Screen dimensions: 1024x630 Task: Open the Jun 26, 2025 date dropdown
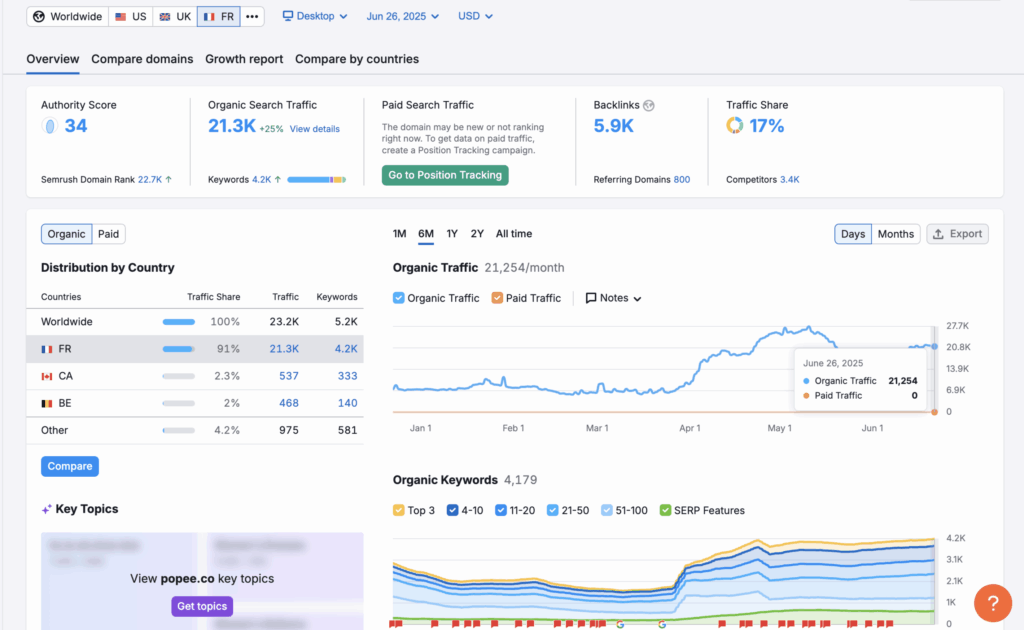404,16
